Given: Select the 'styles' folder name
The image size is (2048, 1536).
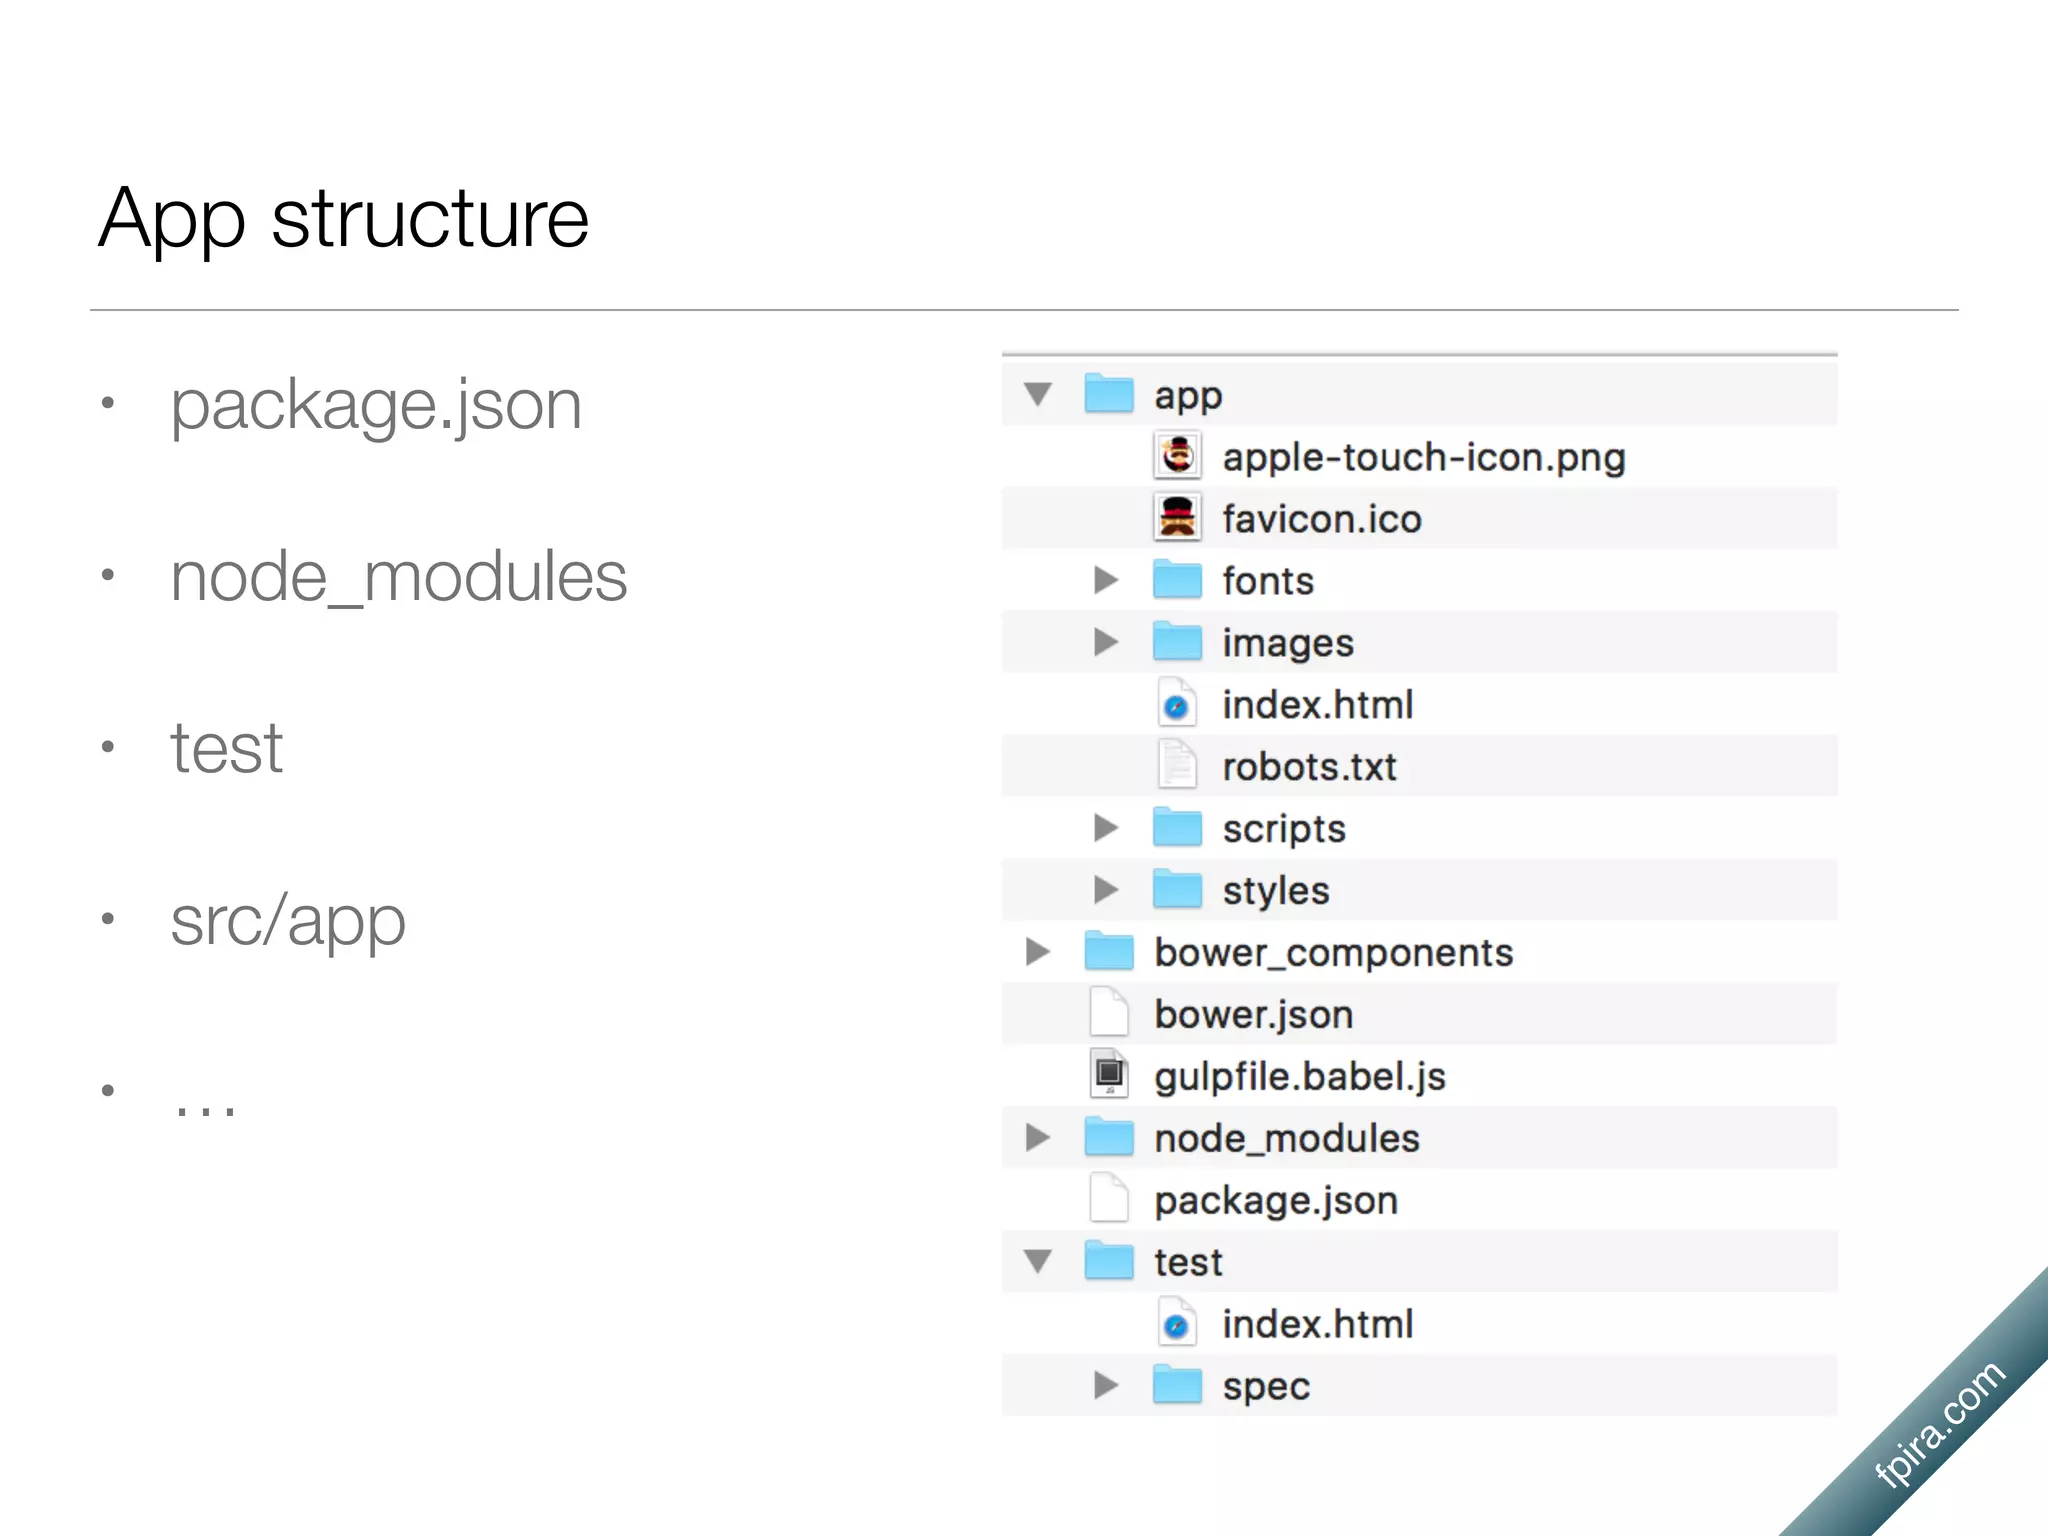Looking at the screenshot, I should pyautogui.click(x=1276, y=893).
